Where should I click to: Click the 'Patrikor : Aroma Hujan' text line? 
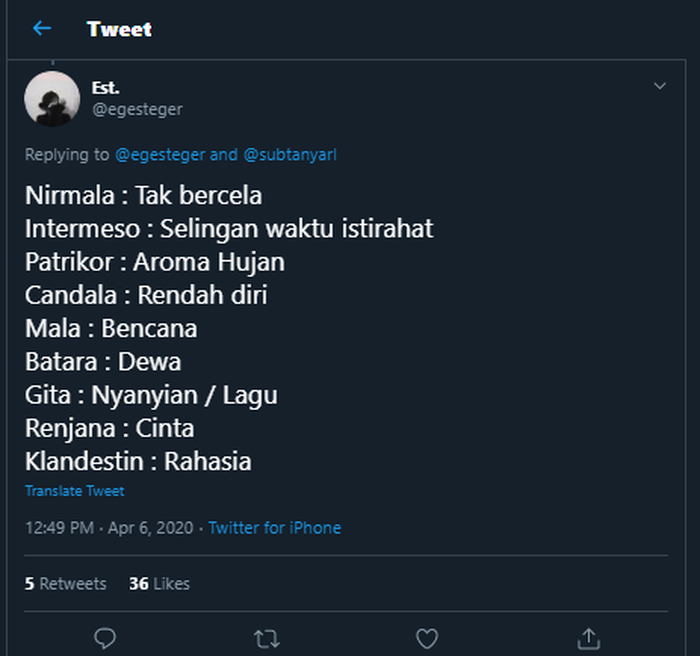[x=155, y=262]
